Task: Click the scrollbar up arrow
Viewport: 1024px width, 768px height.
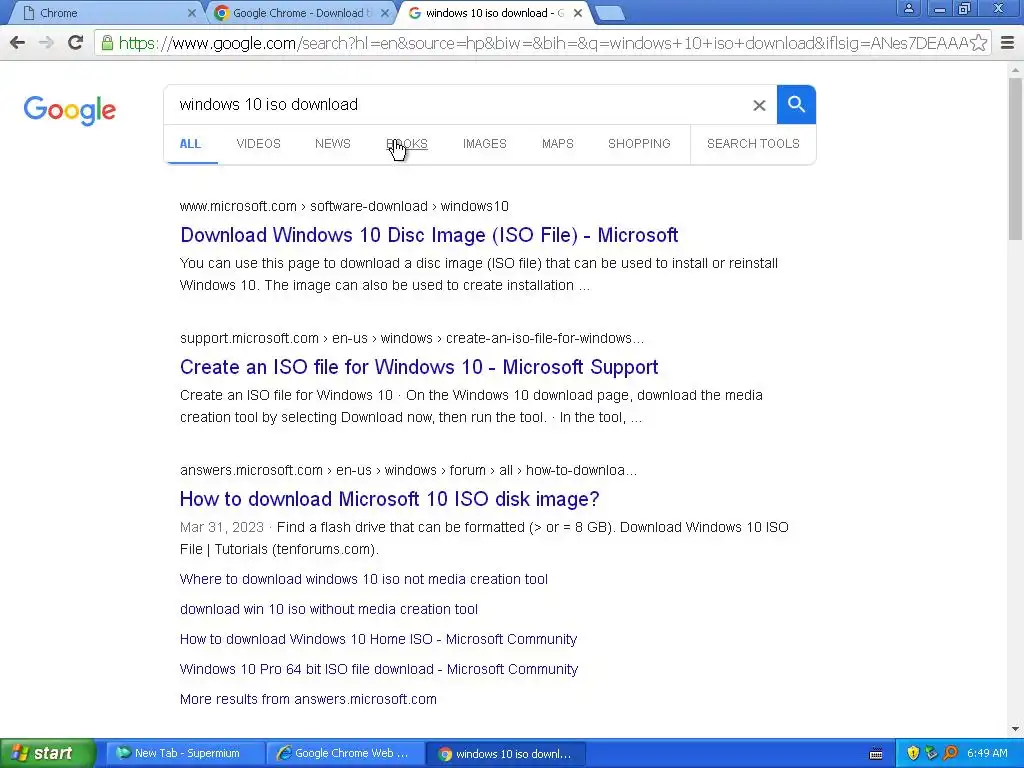Action: click(x=1015, y=69)
